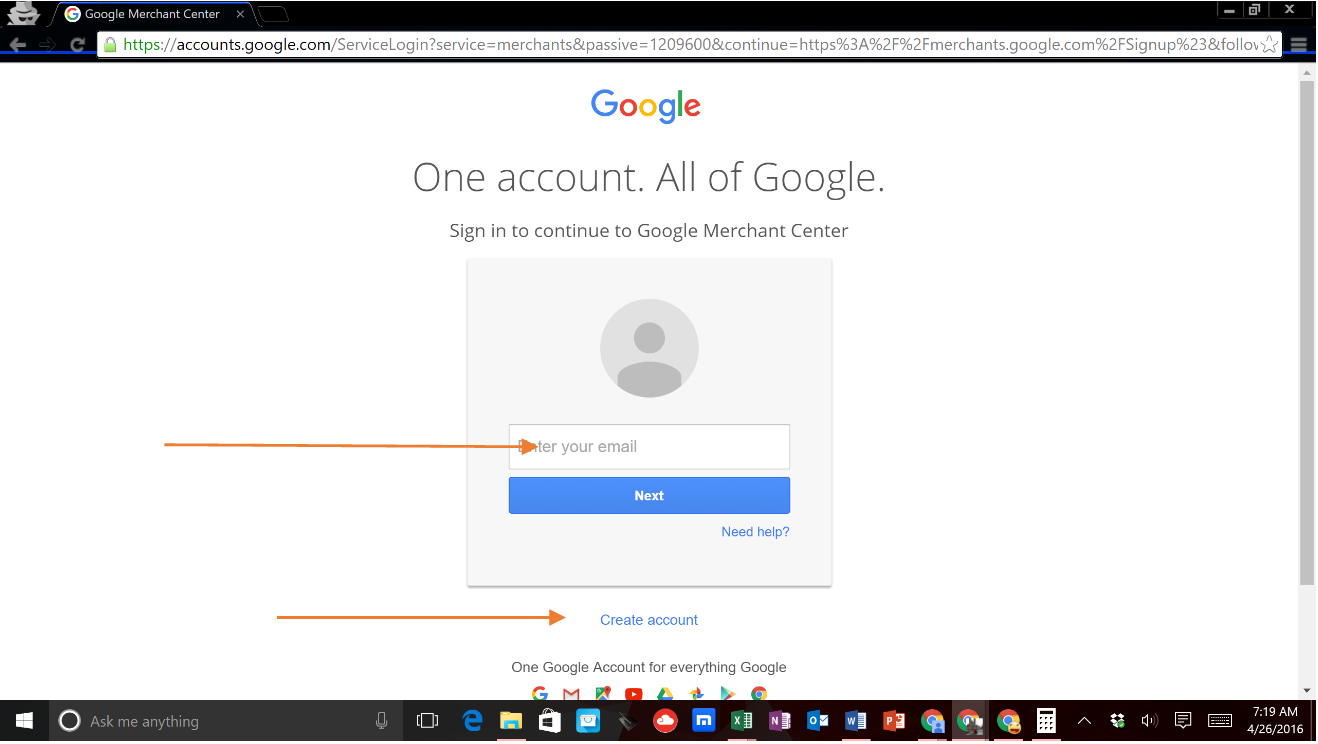This screenshot has height=744, width=1318.
Task: Open the blue 'm' browser in the taskbar
Action: click(704, 721)
